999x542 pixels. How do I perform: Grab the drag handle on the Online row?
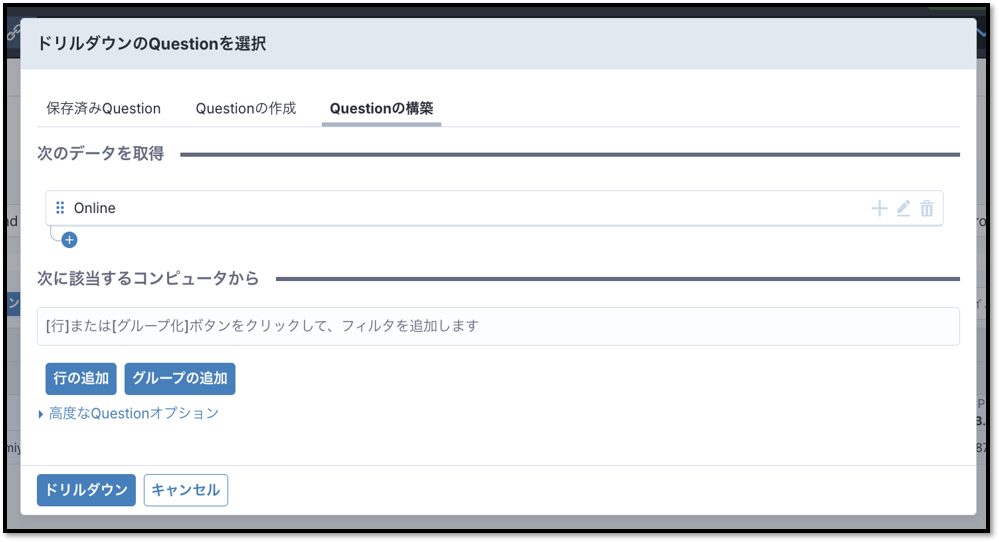60,208
